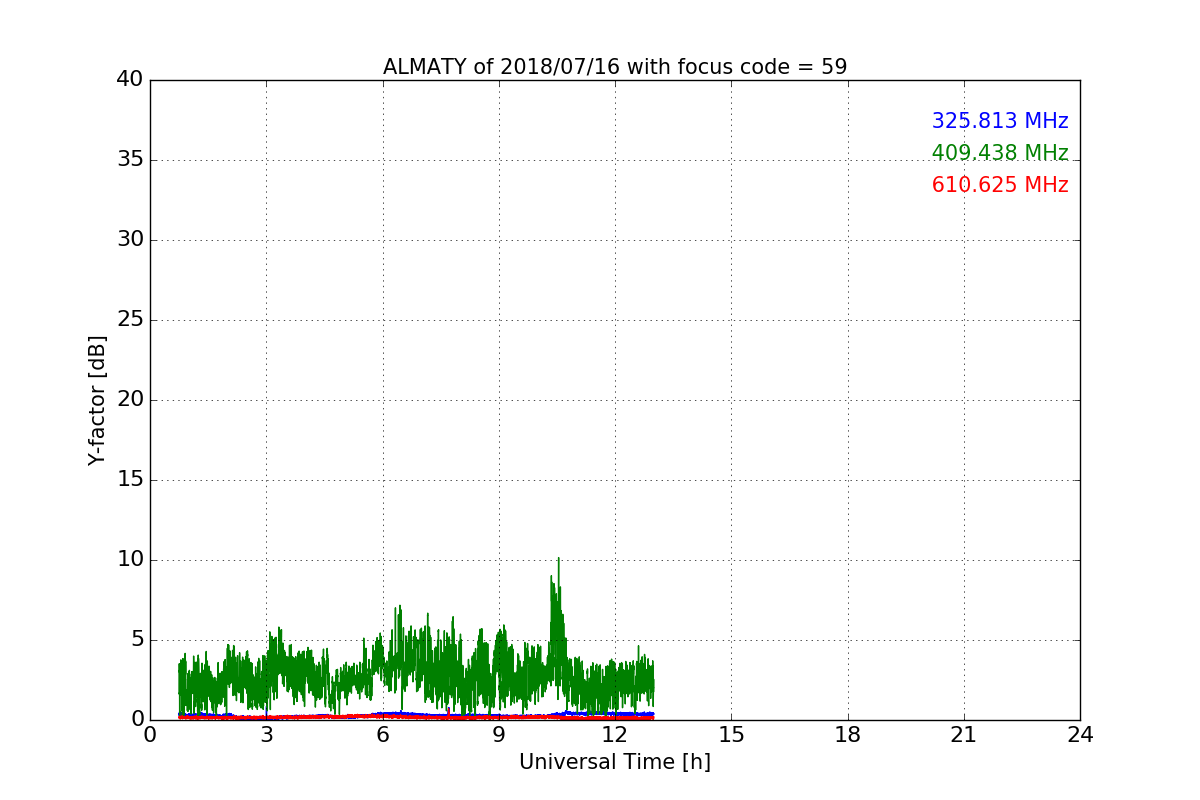This screenshot has width=1200, height=800.
Task: Click the y-axis tick label 40
Action: (x=130, y=80)
